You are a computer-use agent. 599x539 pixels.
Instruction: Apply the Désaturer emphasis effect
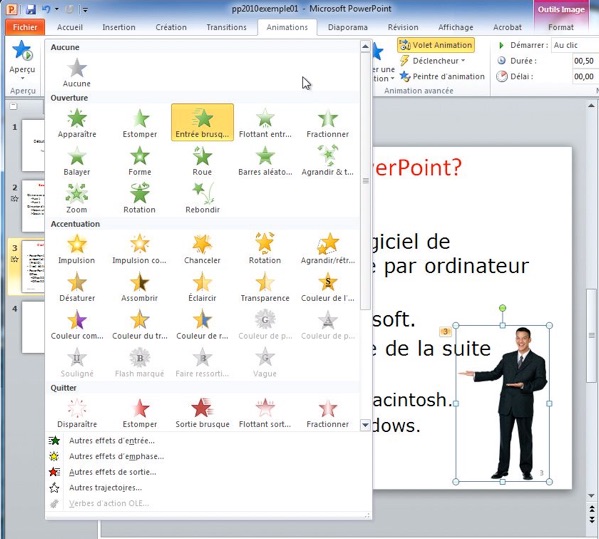tap(77, 286)
